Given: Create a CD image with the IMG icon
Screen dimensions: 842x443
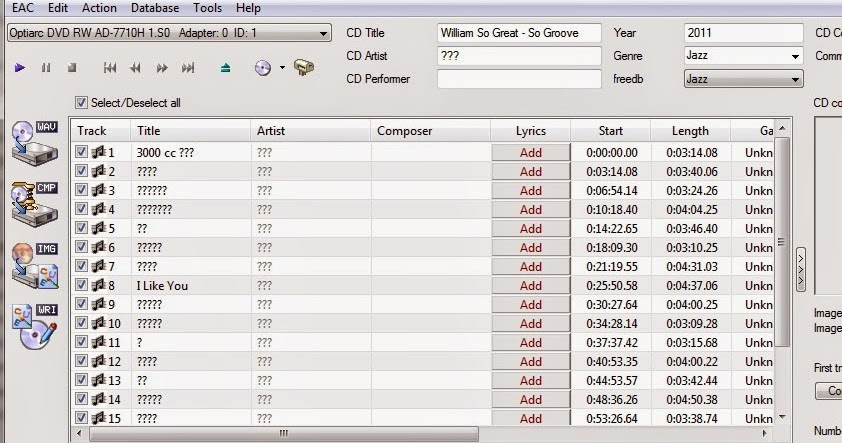Looking at the screenshot, I should (x=34, y=265).
